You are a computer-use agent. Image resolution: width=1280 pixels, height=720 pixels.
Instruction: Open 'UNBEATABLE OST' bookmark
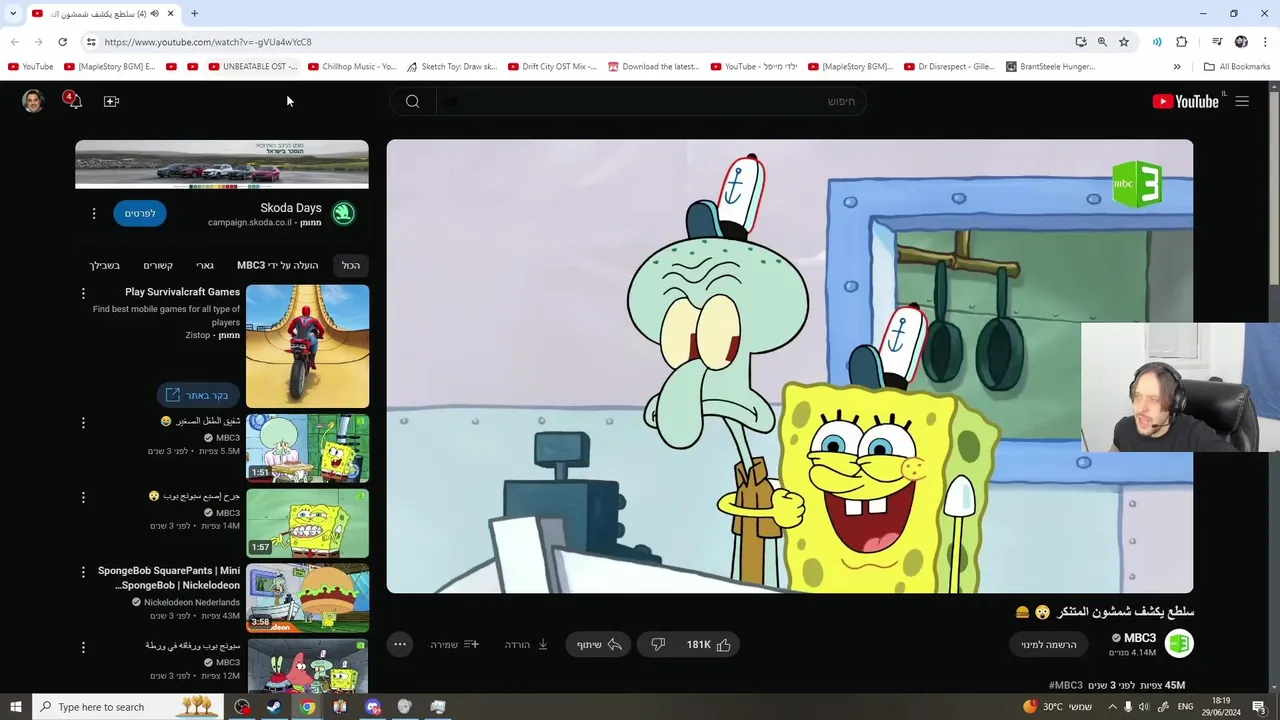(253, 67)
